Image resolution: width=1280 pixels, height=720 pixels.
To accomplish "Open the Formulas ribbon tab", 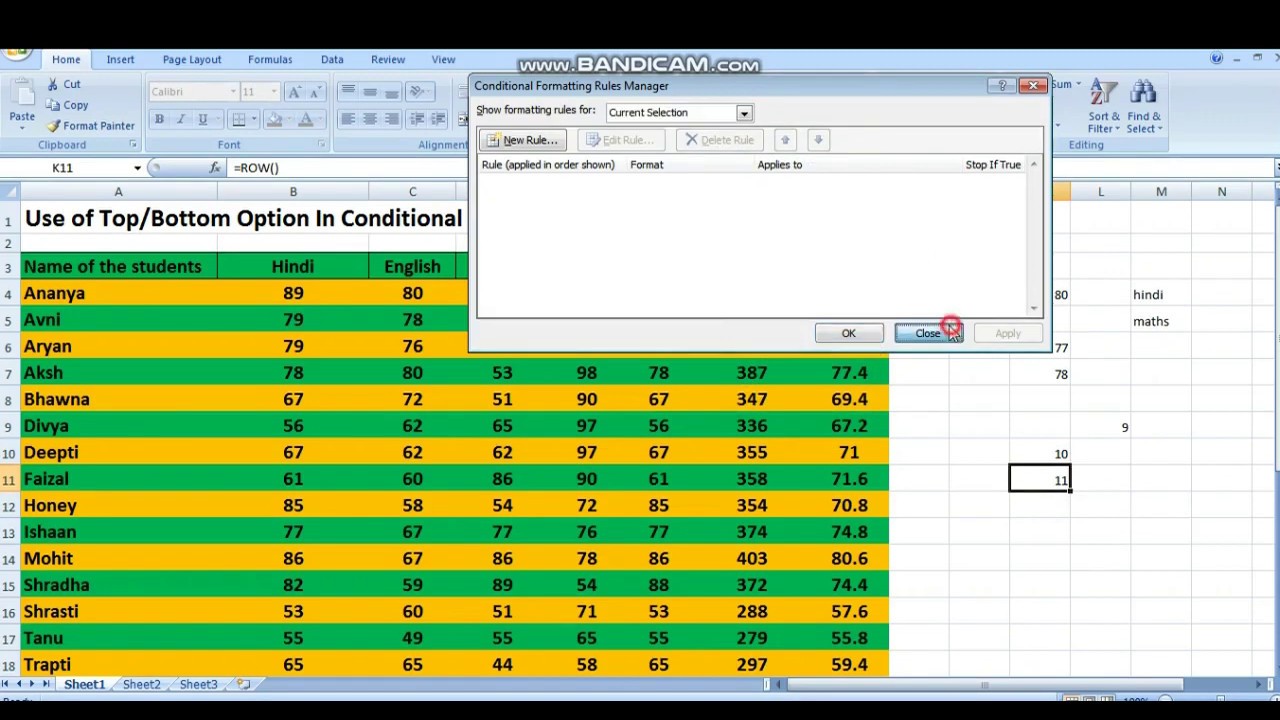I will coord(270,60).
